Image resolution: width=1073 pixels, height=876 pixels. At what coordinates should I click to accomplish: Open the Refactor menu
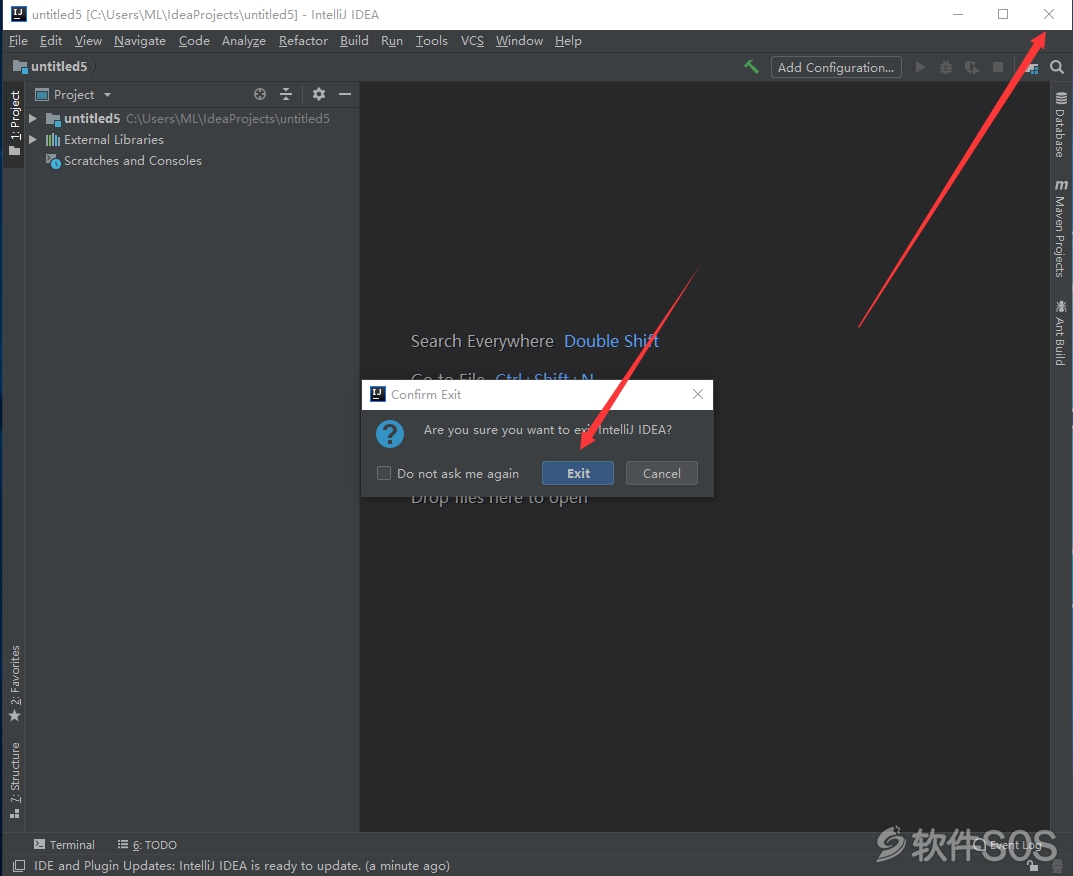(x=303, y=41)
